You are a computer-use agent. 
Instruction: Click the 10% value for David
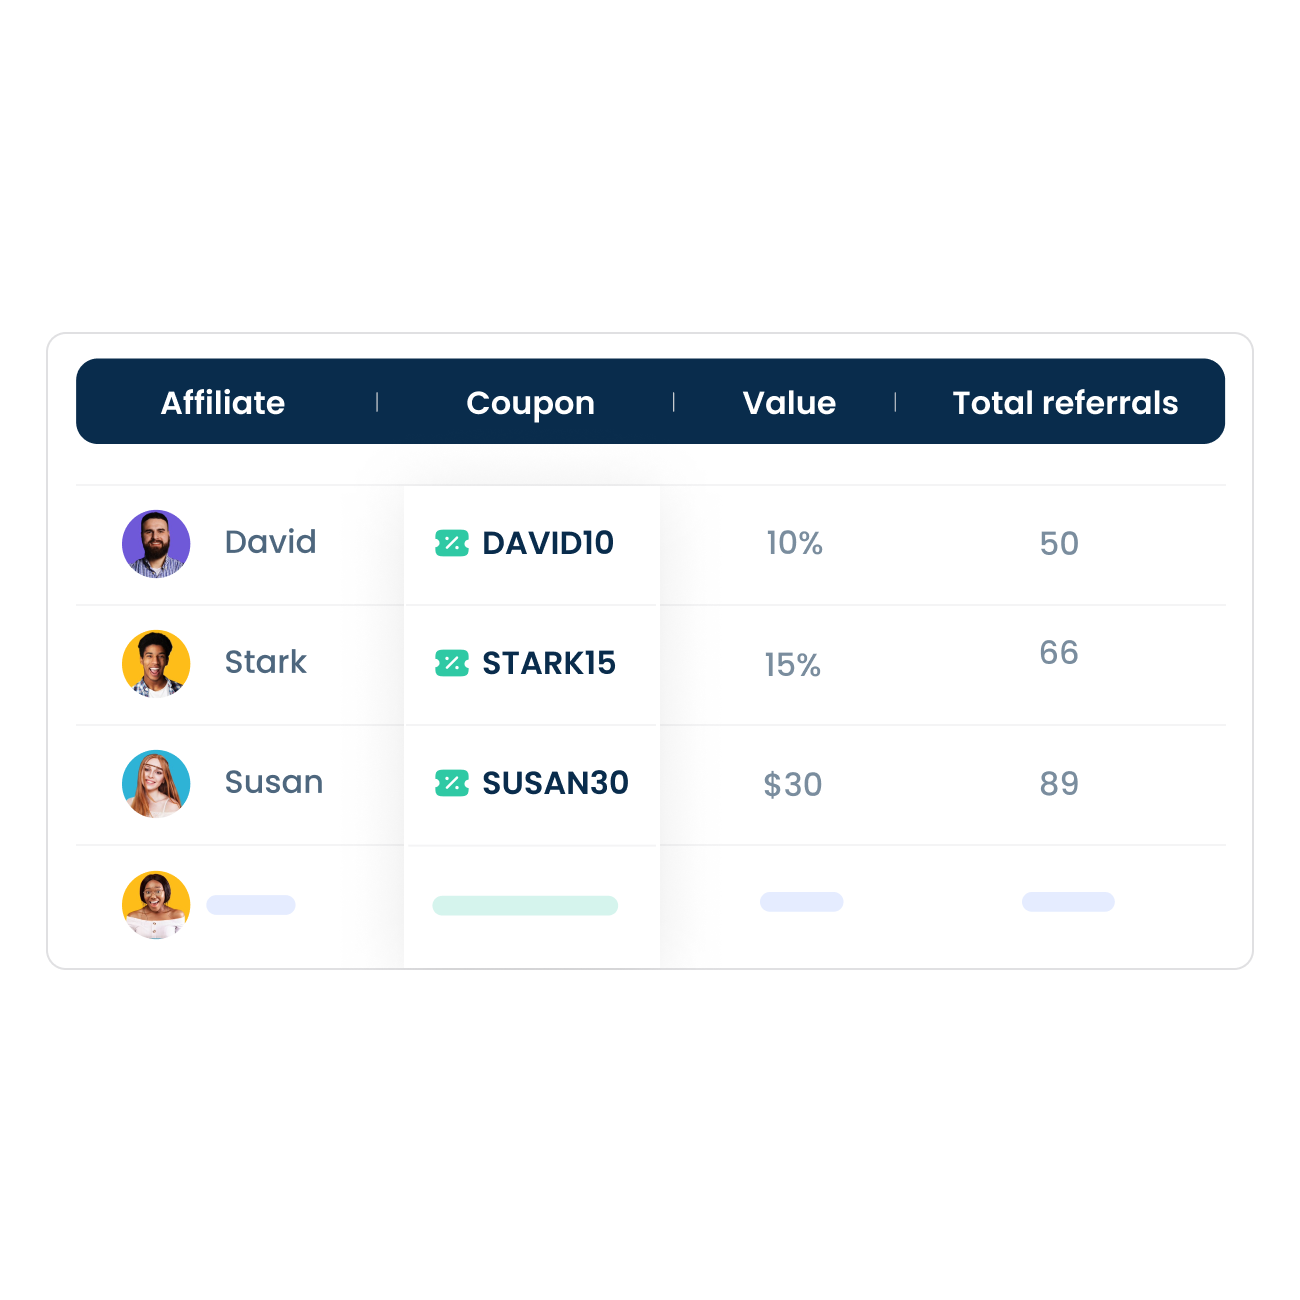795,543
